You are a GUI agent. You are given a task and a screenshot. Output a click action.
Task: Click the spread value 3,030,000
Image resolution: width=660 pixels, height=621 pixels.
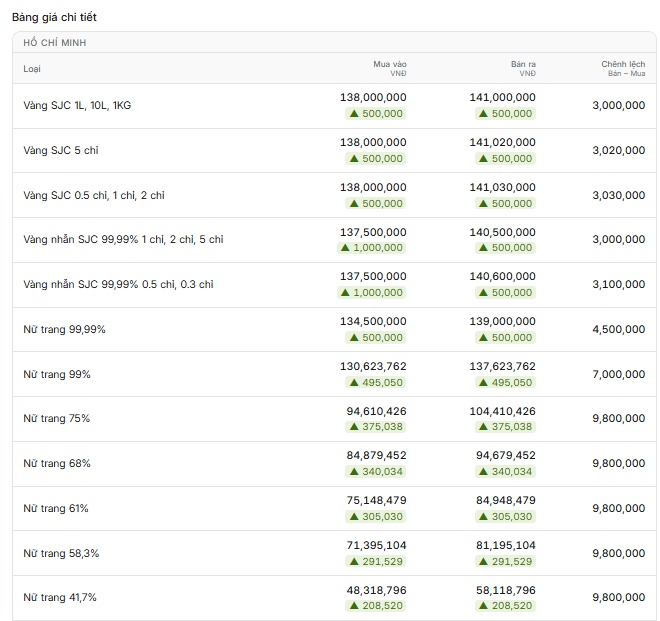click(x=619, y=195)
